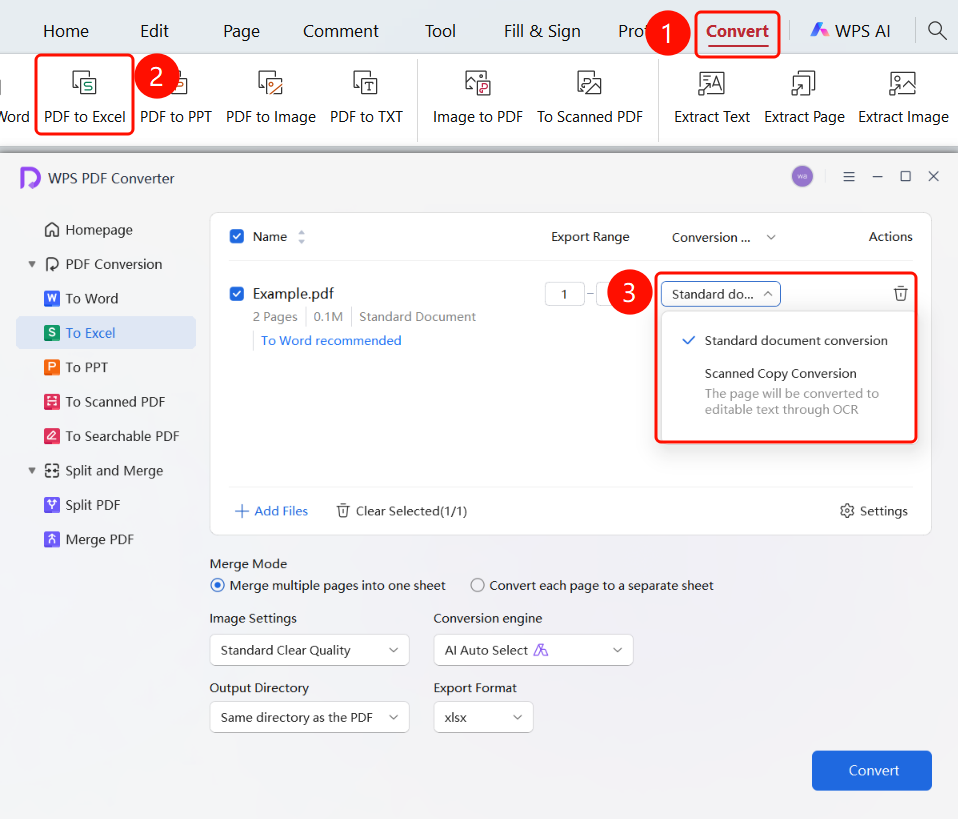Go to Homepage in the sidebar
Viewport: 958px width, 819px height.
pos(89,230)
